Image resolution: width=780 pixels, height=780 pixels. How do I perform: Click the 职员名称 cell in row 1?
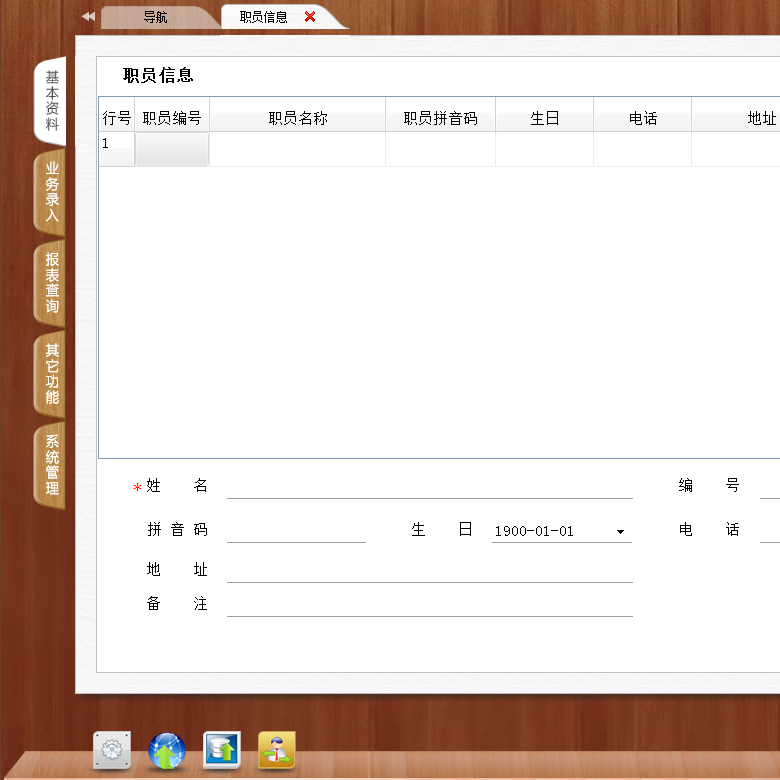297,149
